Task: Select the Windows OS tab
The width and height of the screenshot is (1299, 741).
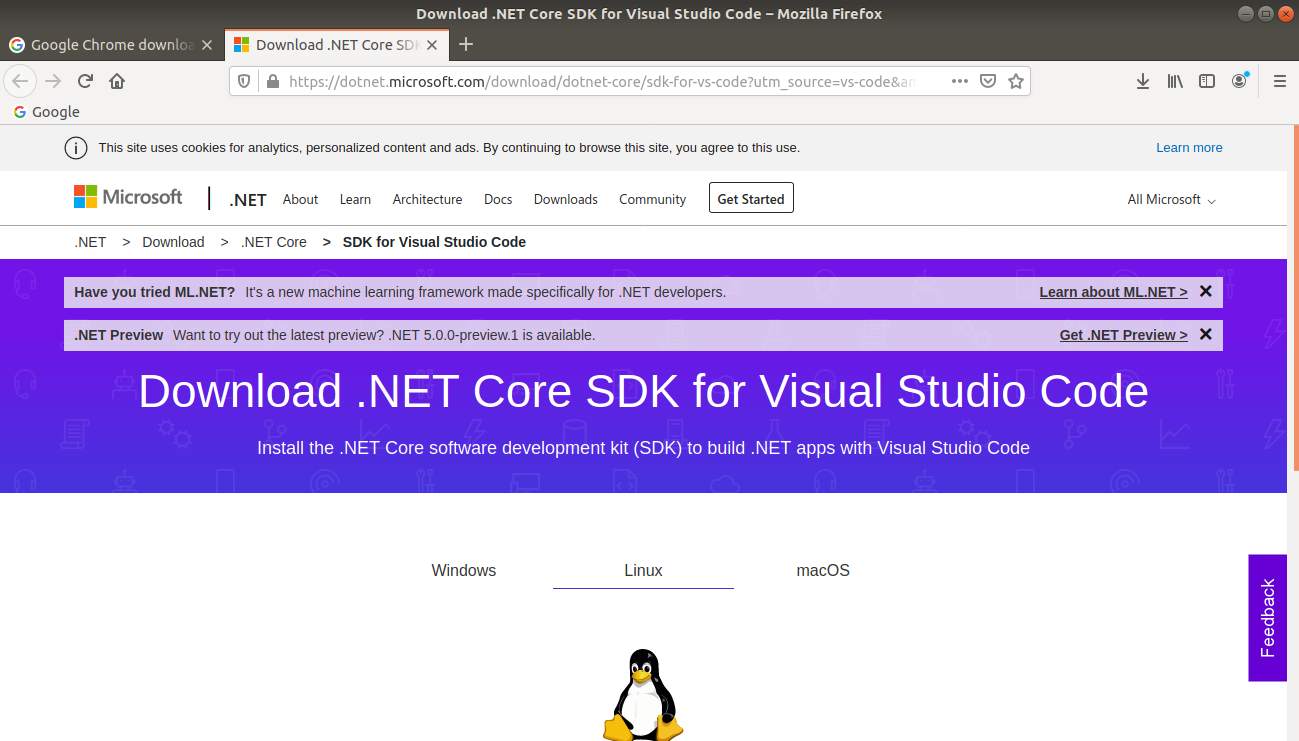Action: click(x=464, y=570)
